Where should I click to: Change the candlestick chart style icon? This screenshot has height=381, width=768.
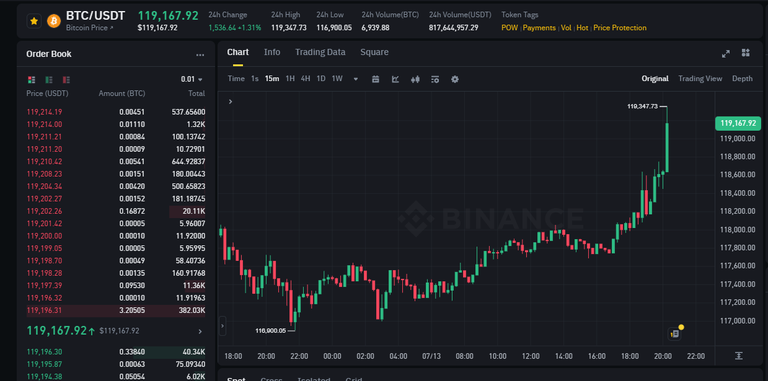coord(415,79)
